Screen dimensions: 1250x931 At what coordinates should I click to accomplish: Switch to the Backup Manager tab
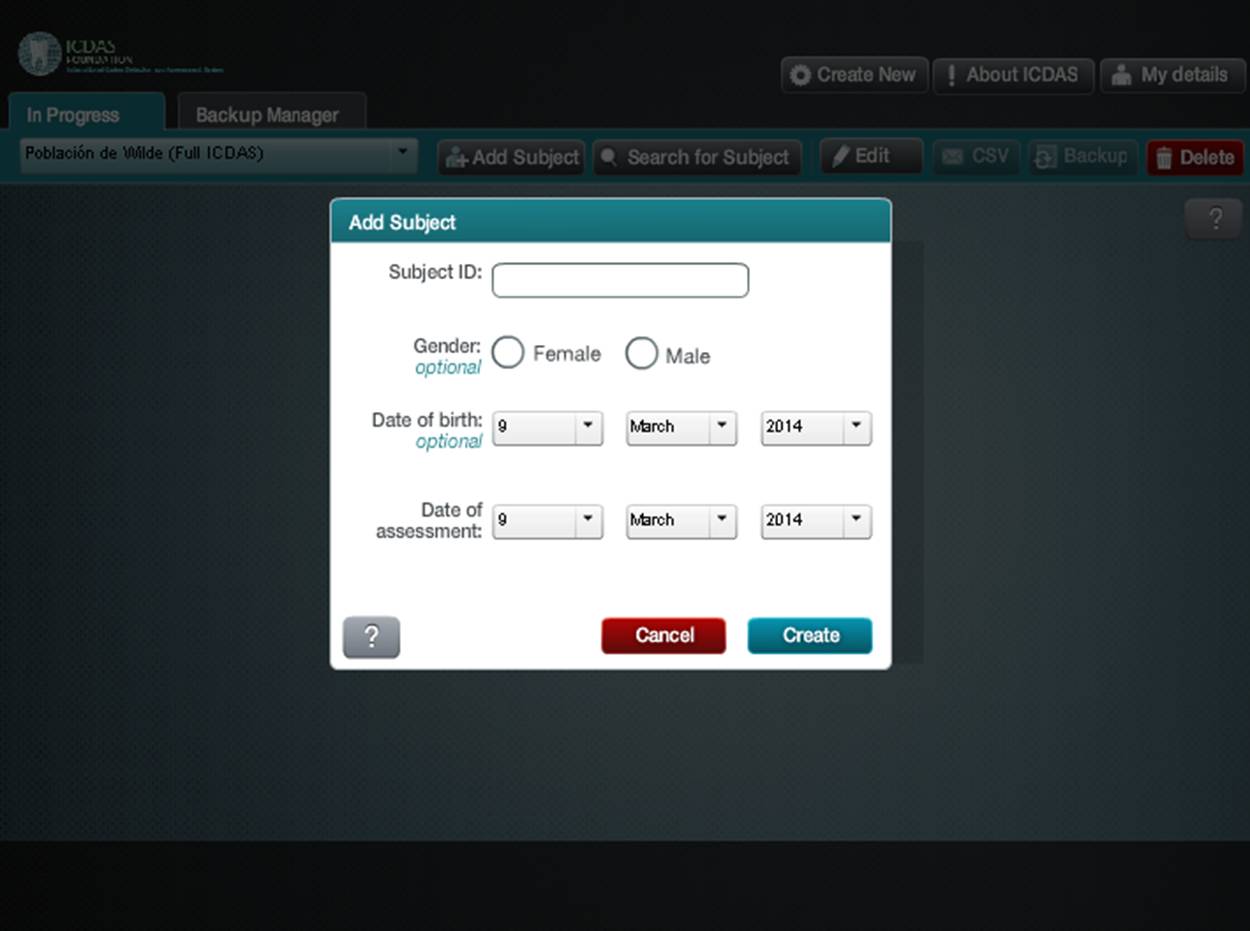point(267,115)
